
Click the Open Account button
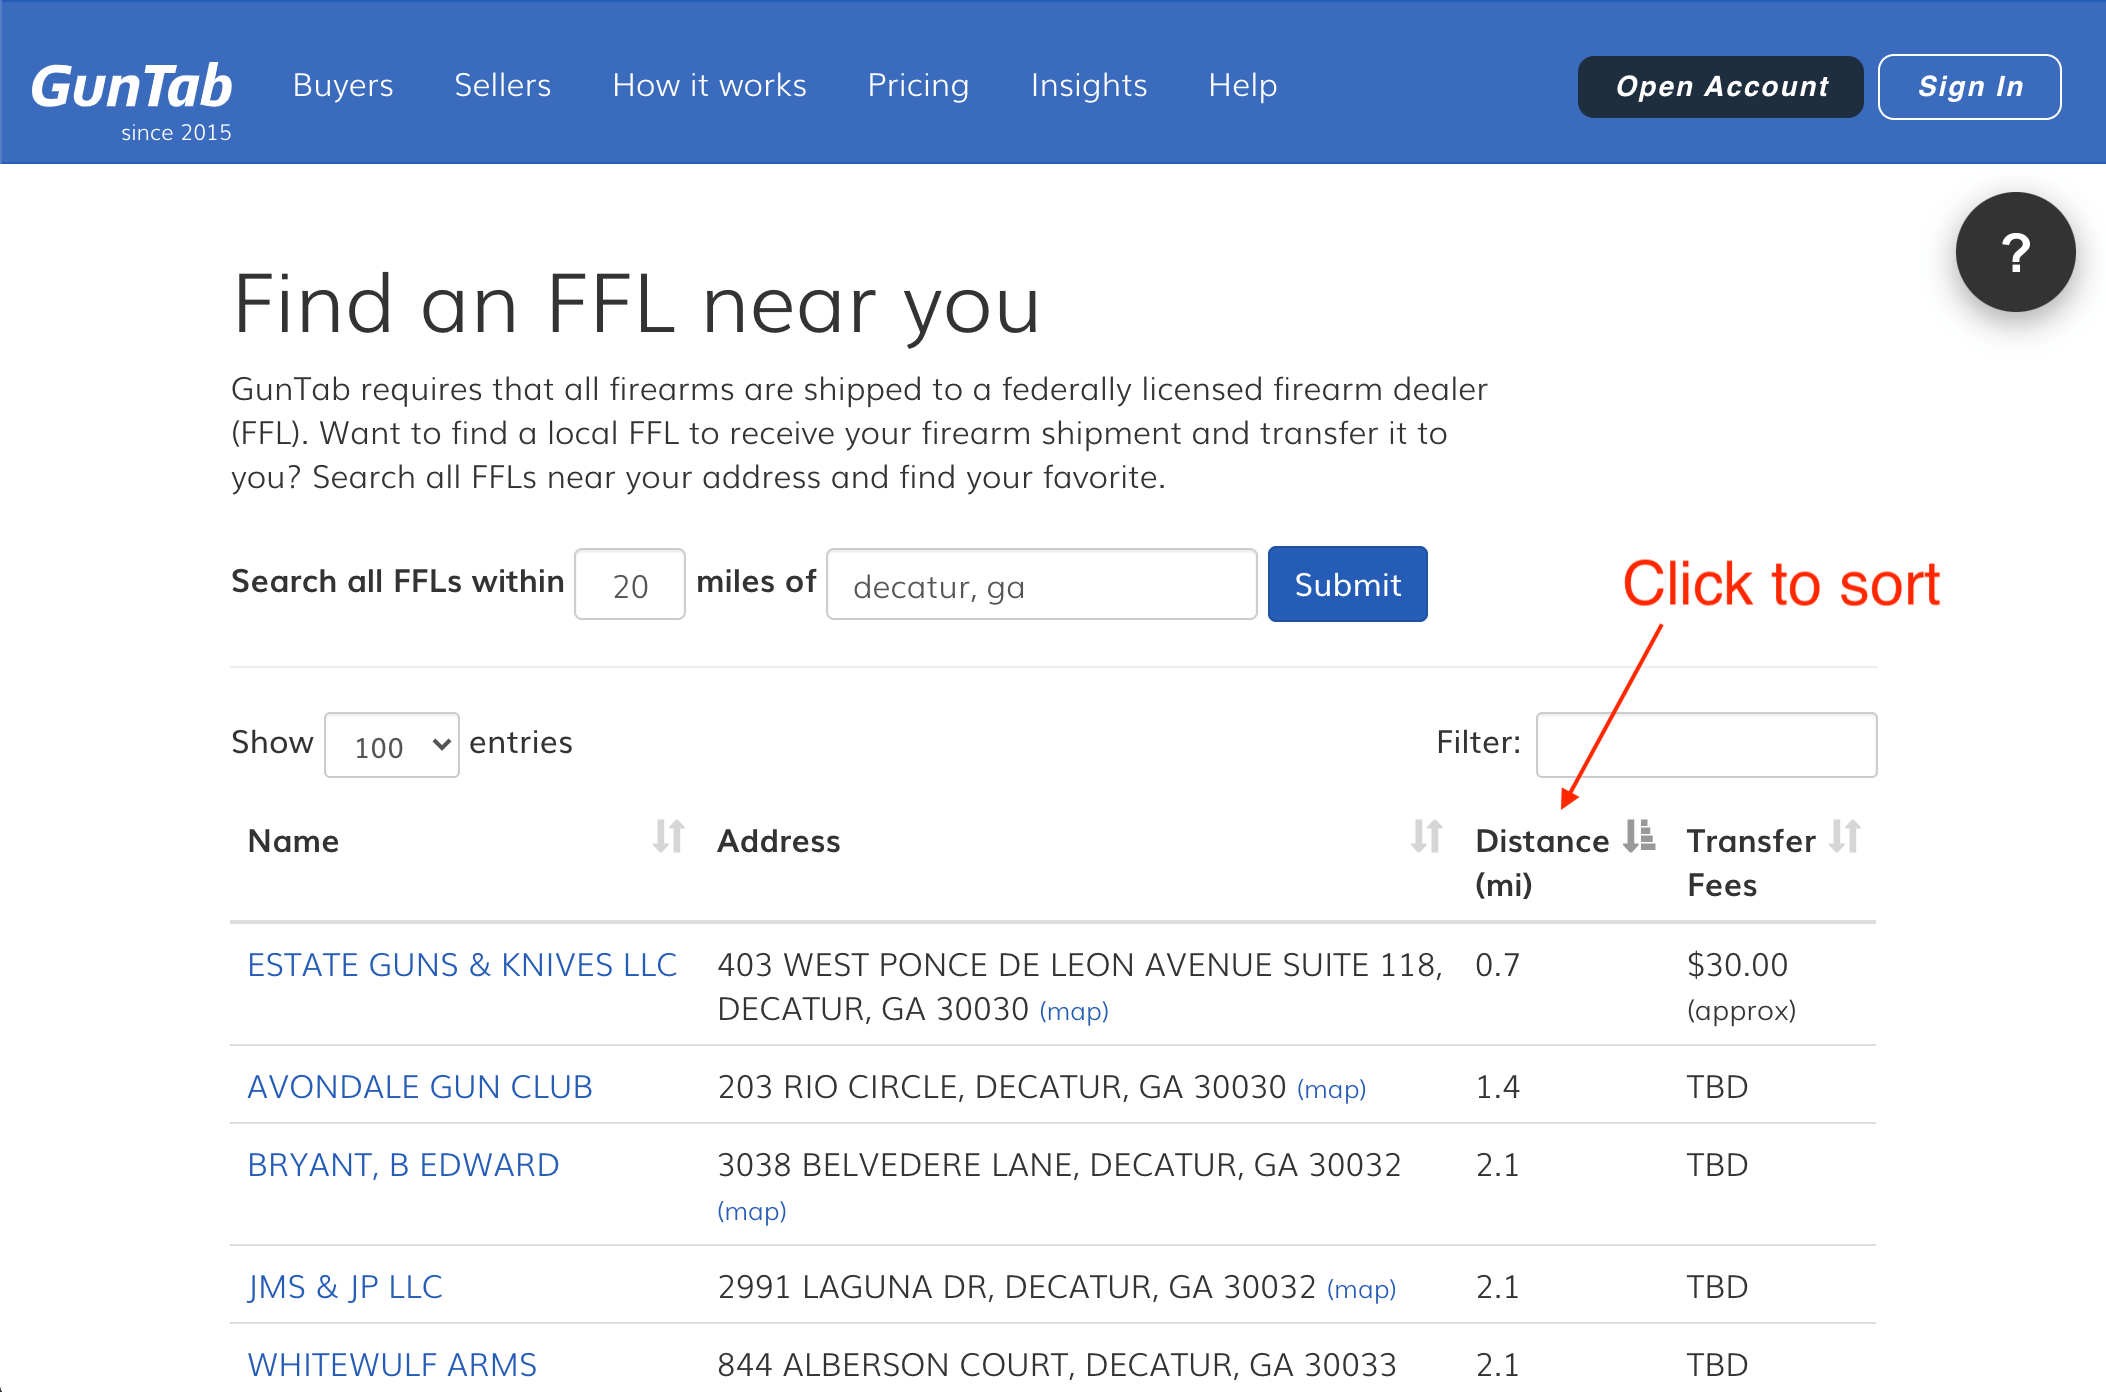click(x=1721, y=87)
